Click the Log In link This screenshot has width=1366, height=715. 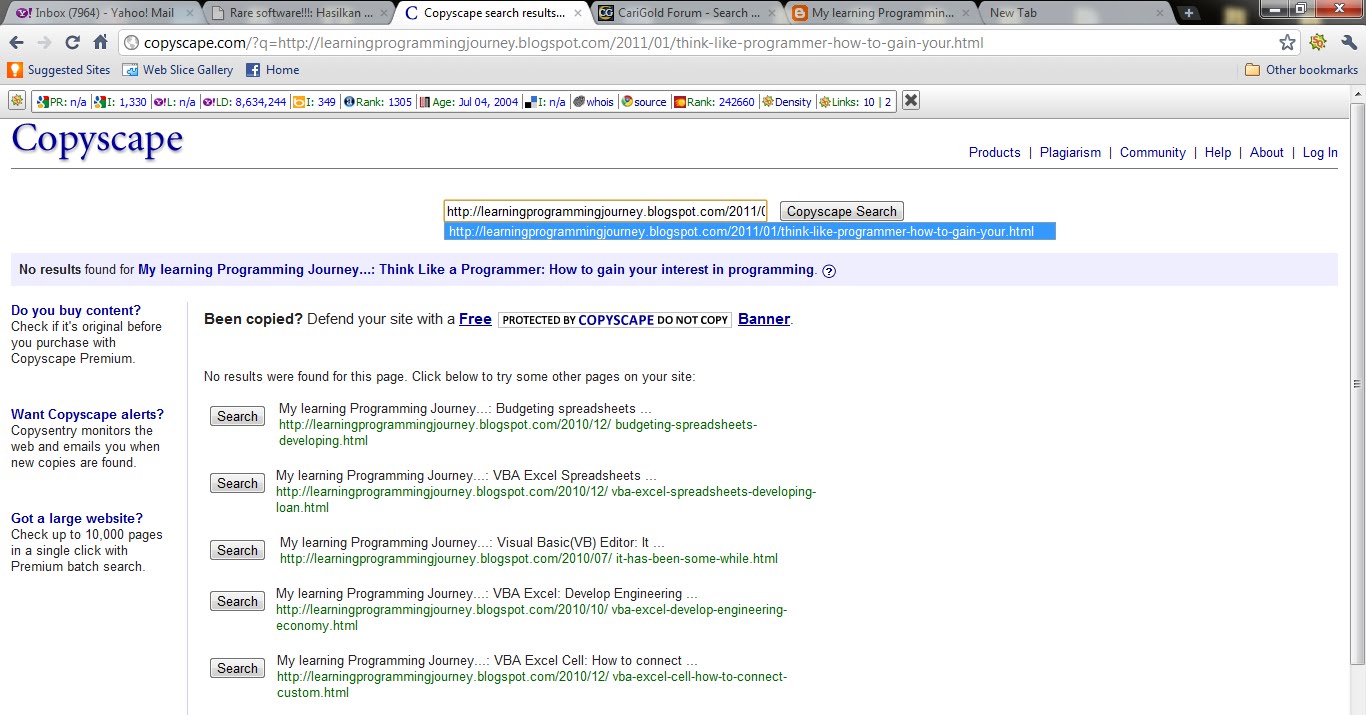coord(1320,152)
